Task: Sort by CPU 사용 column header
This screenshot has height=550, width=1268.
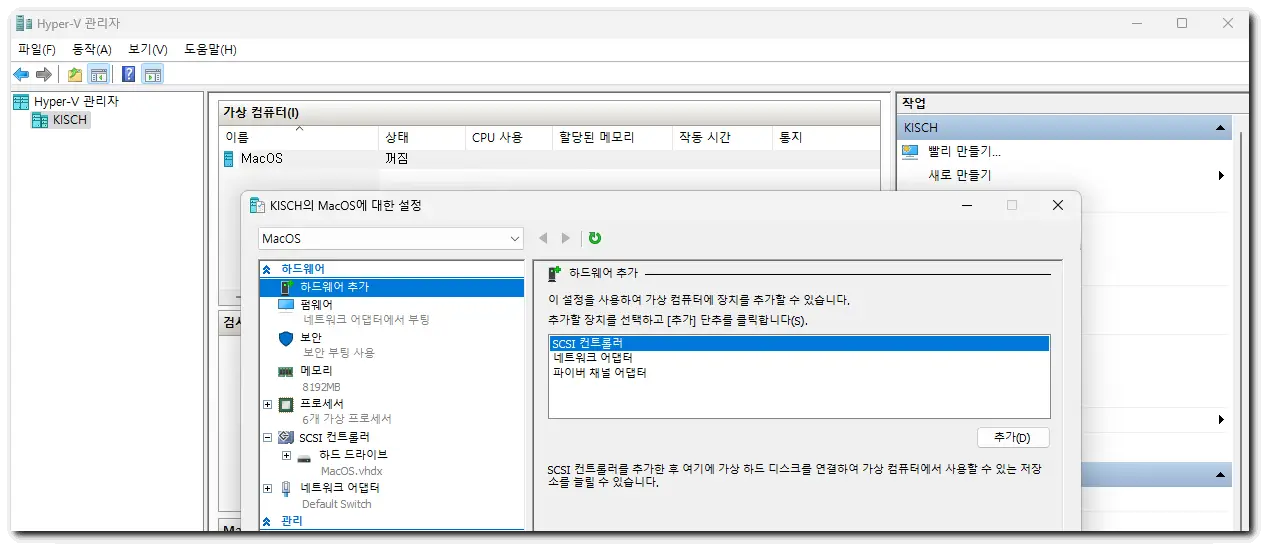Action: pos(509,137)
